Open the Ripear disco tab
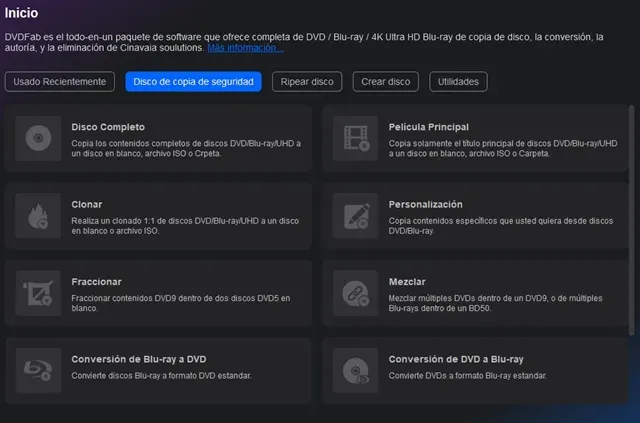The height and width of the screenshot is (423, 640). coord(307,82)
